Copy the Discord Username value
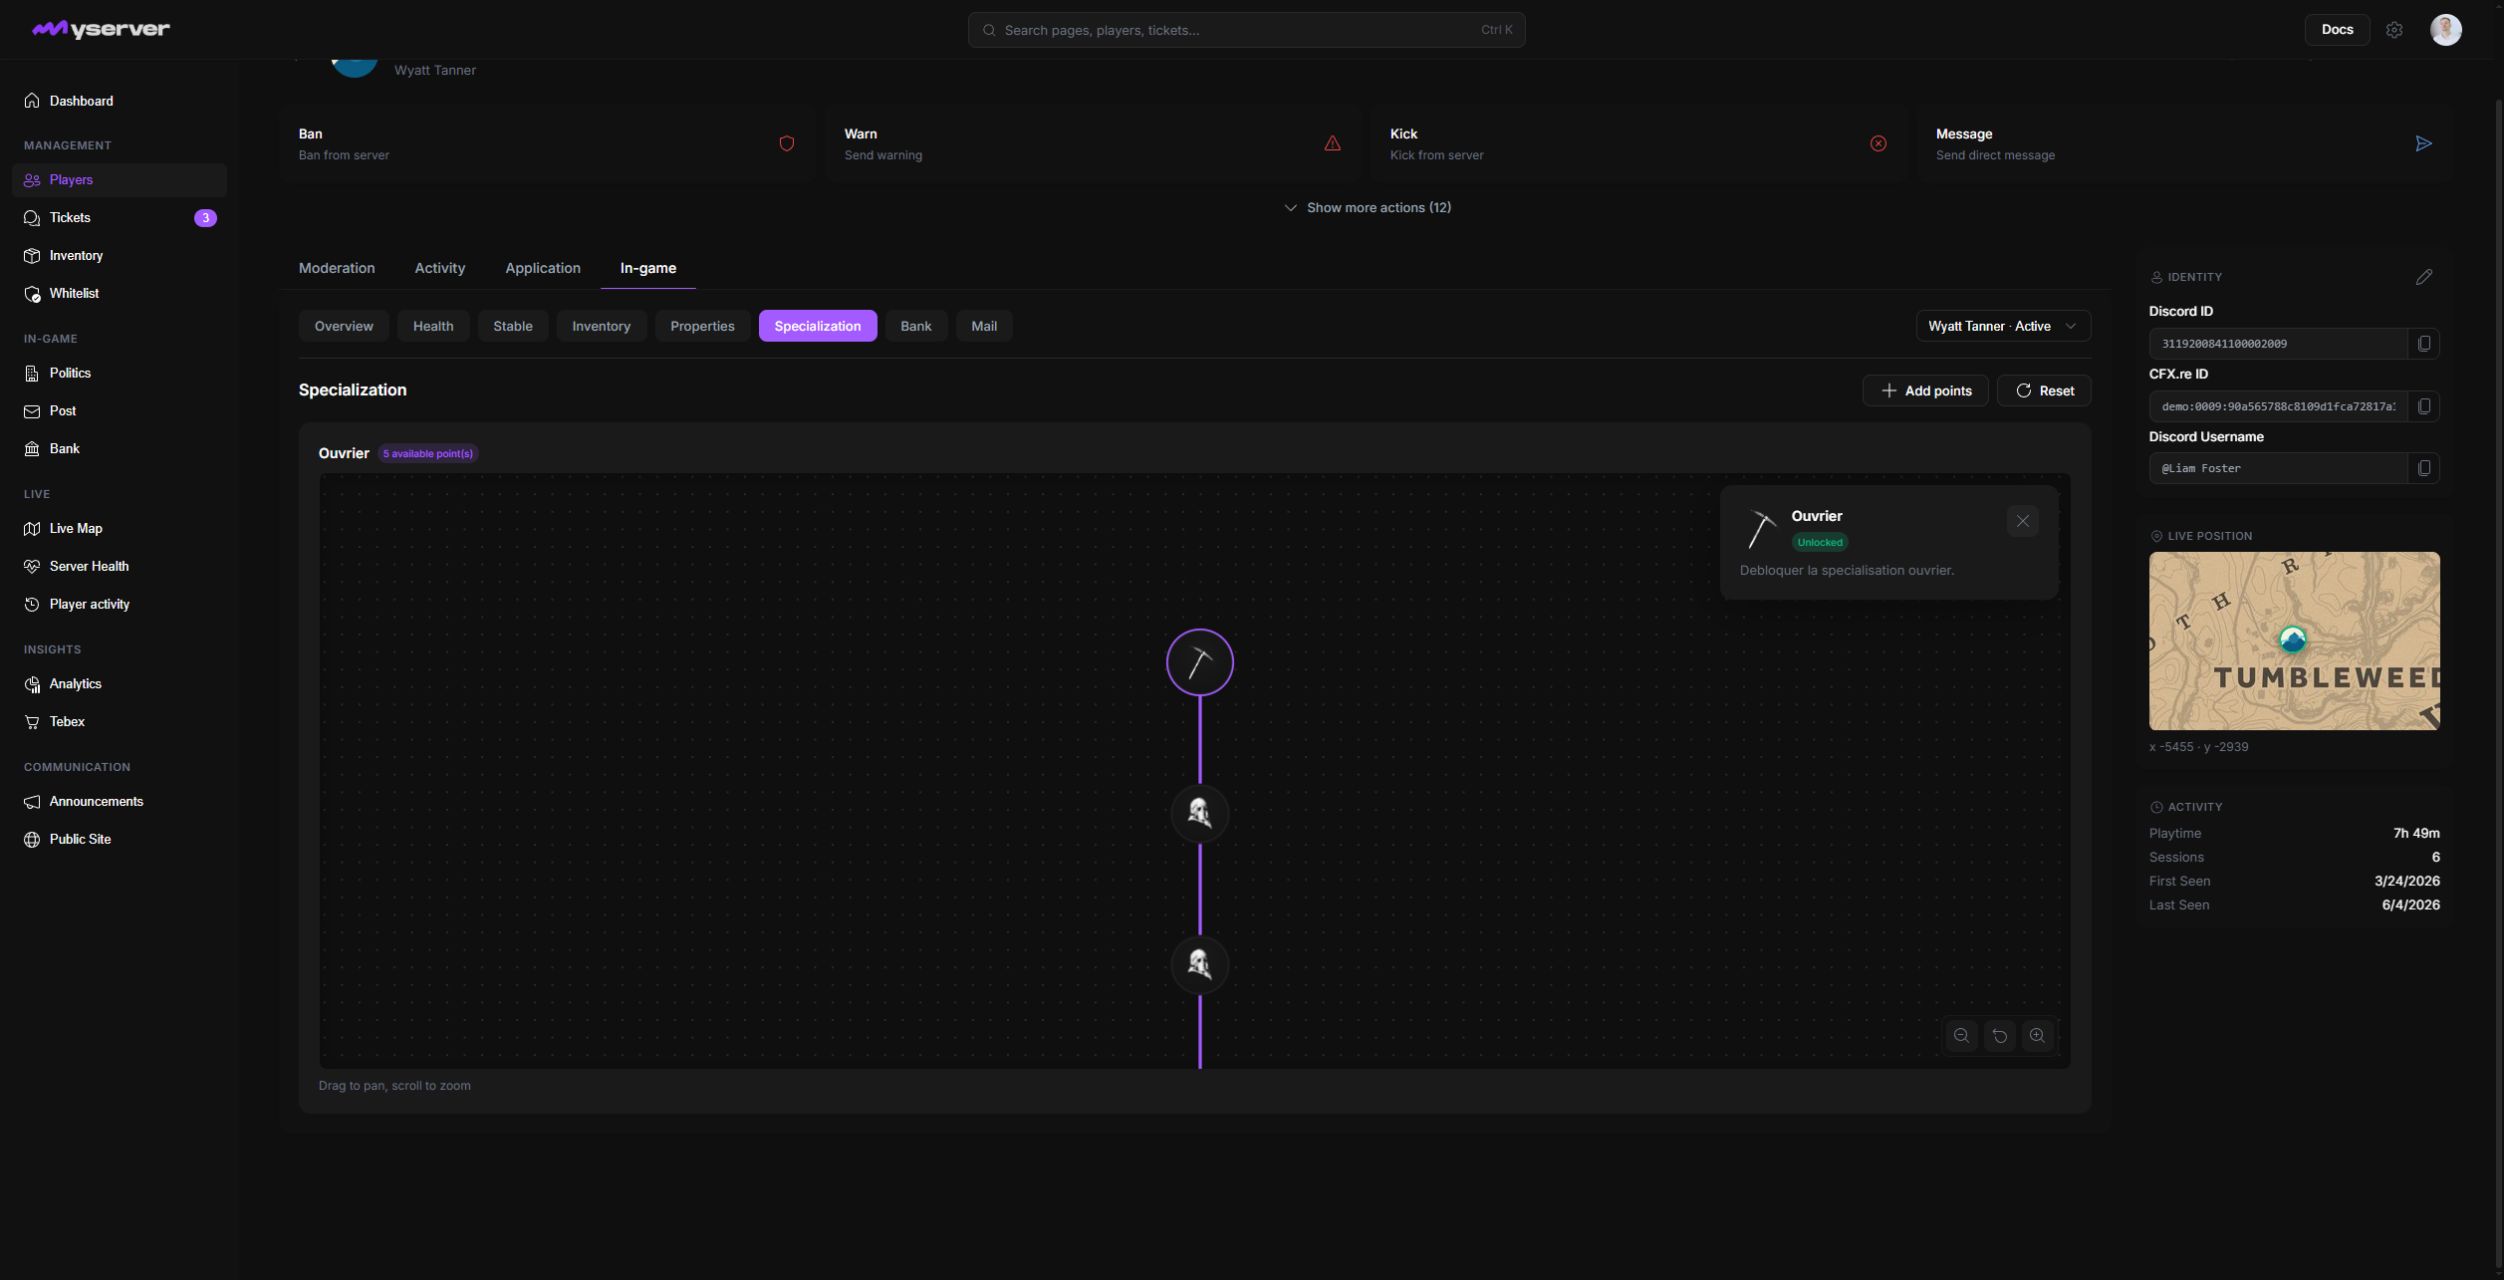The height and width of the screenshot is (1280, 2504). pos(2424,468)
